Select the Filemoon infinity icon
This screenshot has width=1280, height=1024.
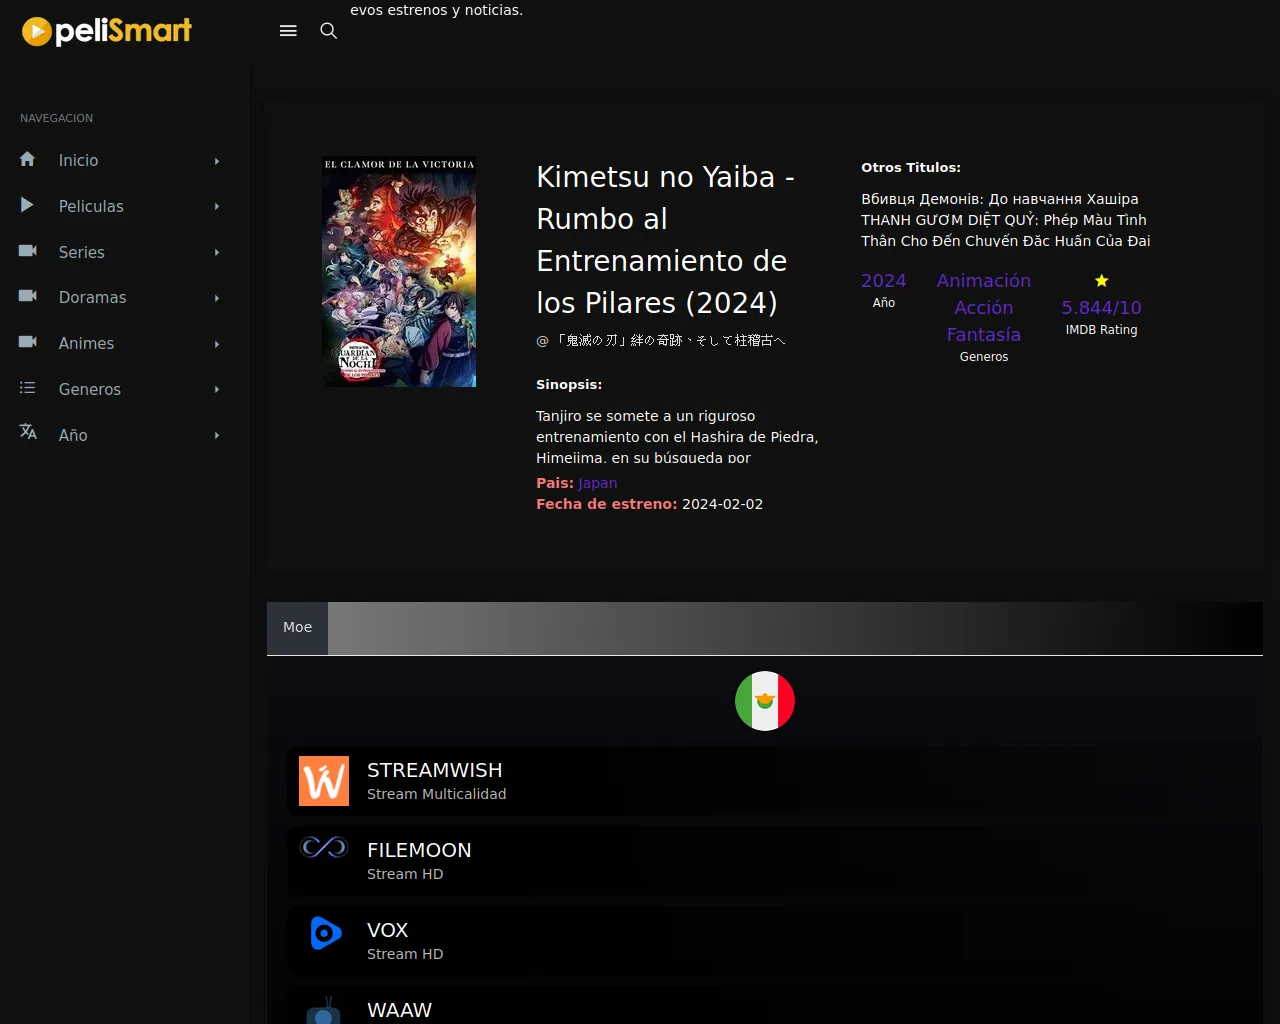click(x=324, y=848)
